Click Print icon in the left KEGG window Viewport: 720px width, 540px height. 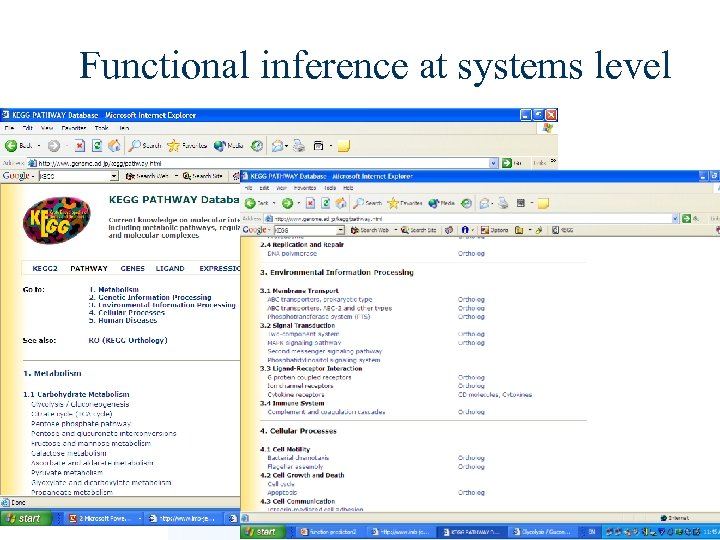tap(299, 146)
